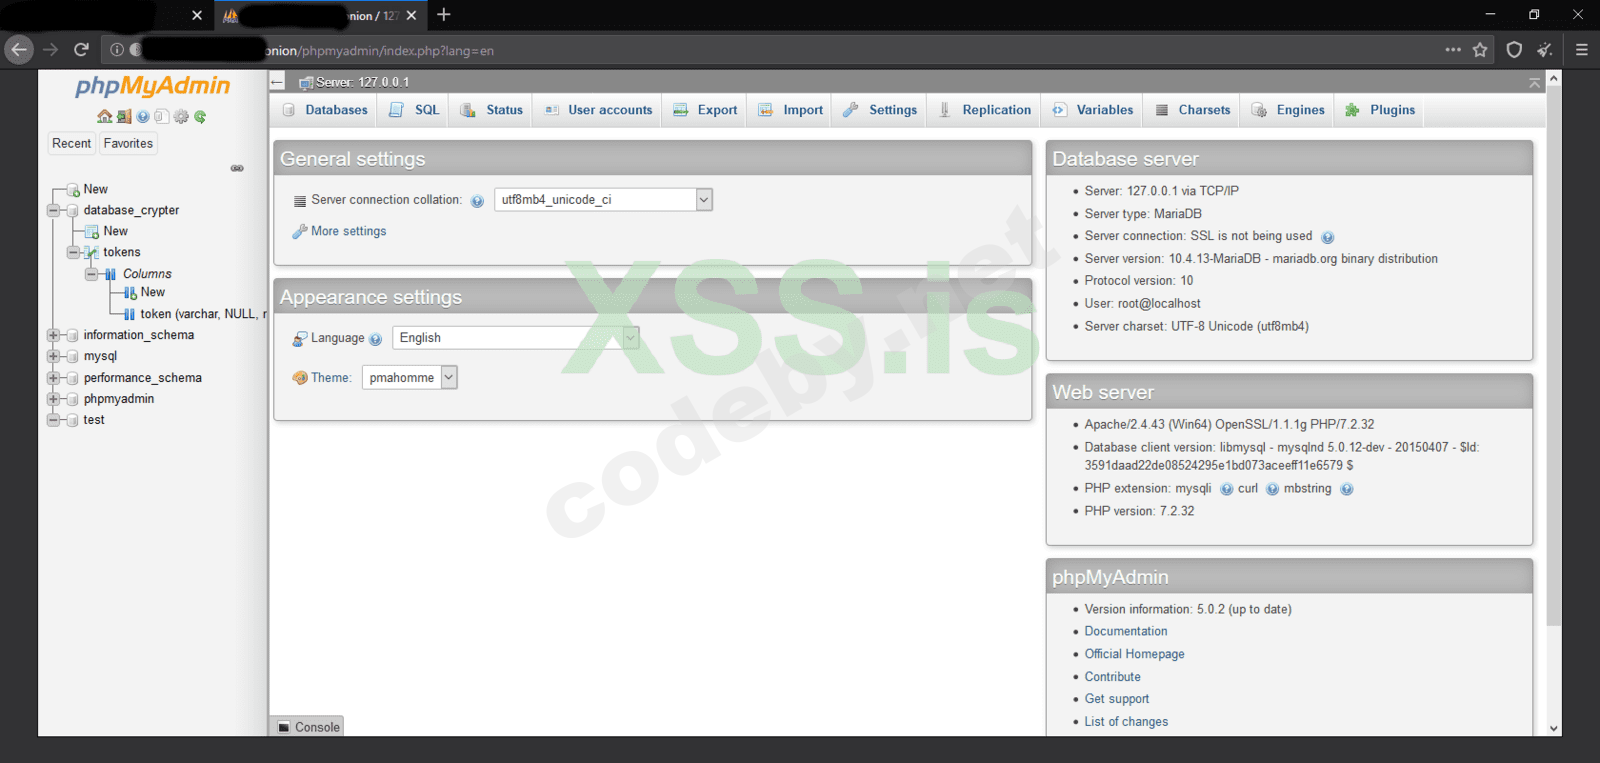
Task: Open the Official Homepage link
Action: [1134, 654]
